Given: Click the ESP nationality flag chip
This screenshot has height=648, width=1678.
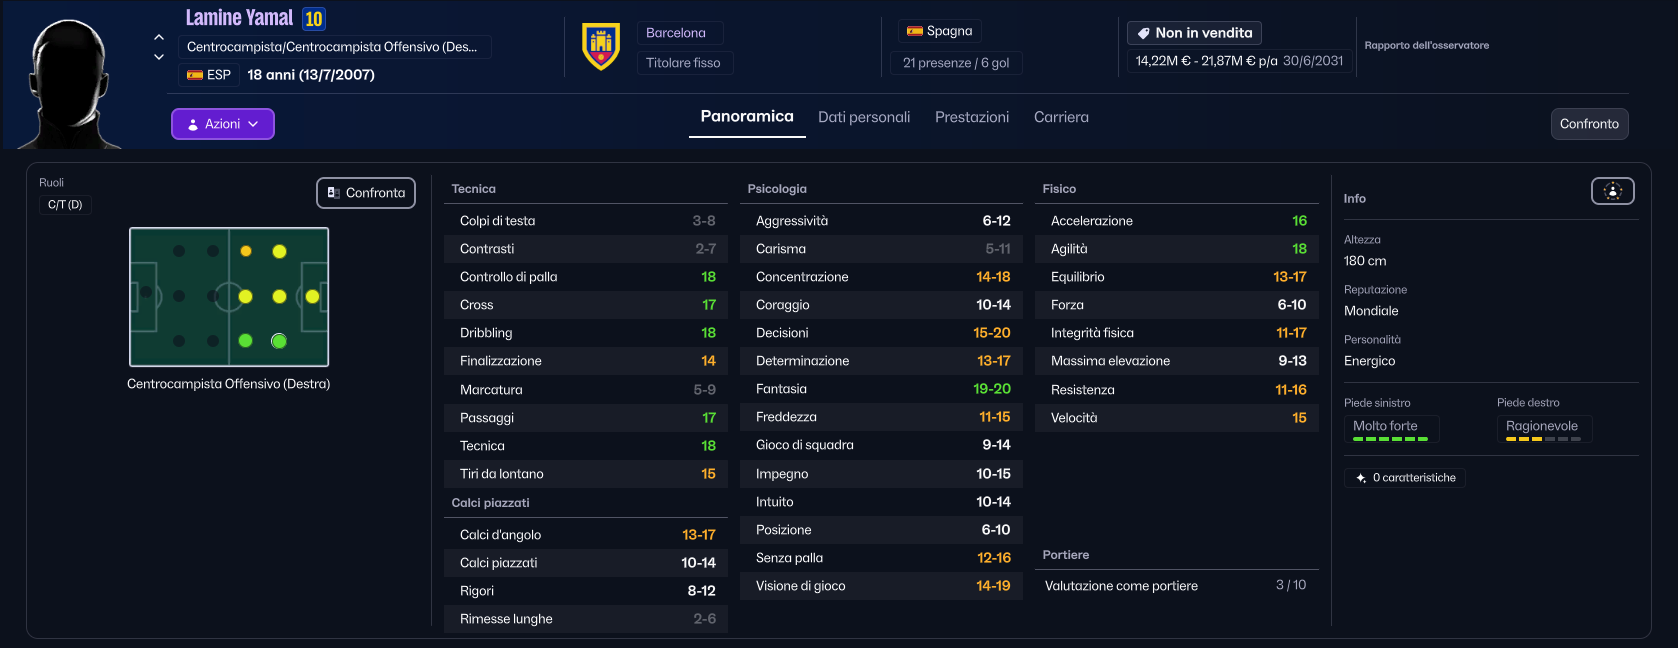Looking at the screenshot, I should click(209, 75).
